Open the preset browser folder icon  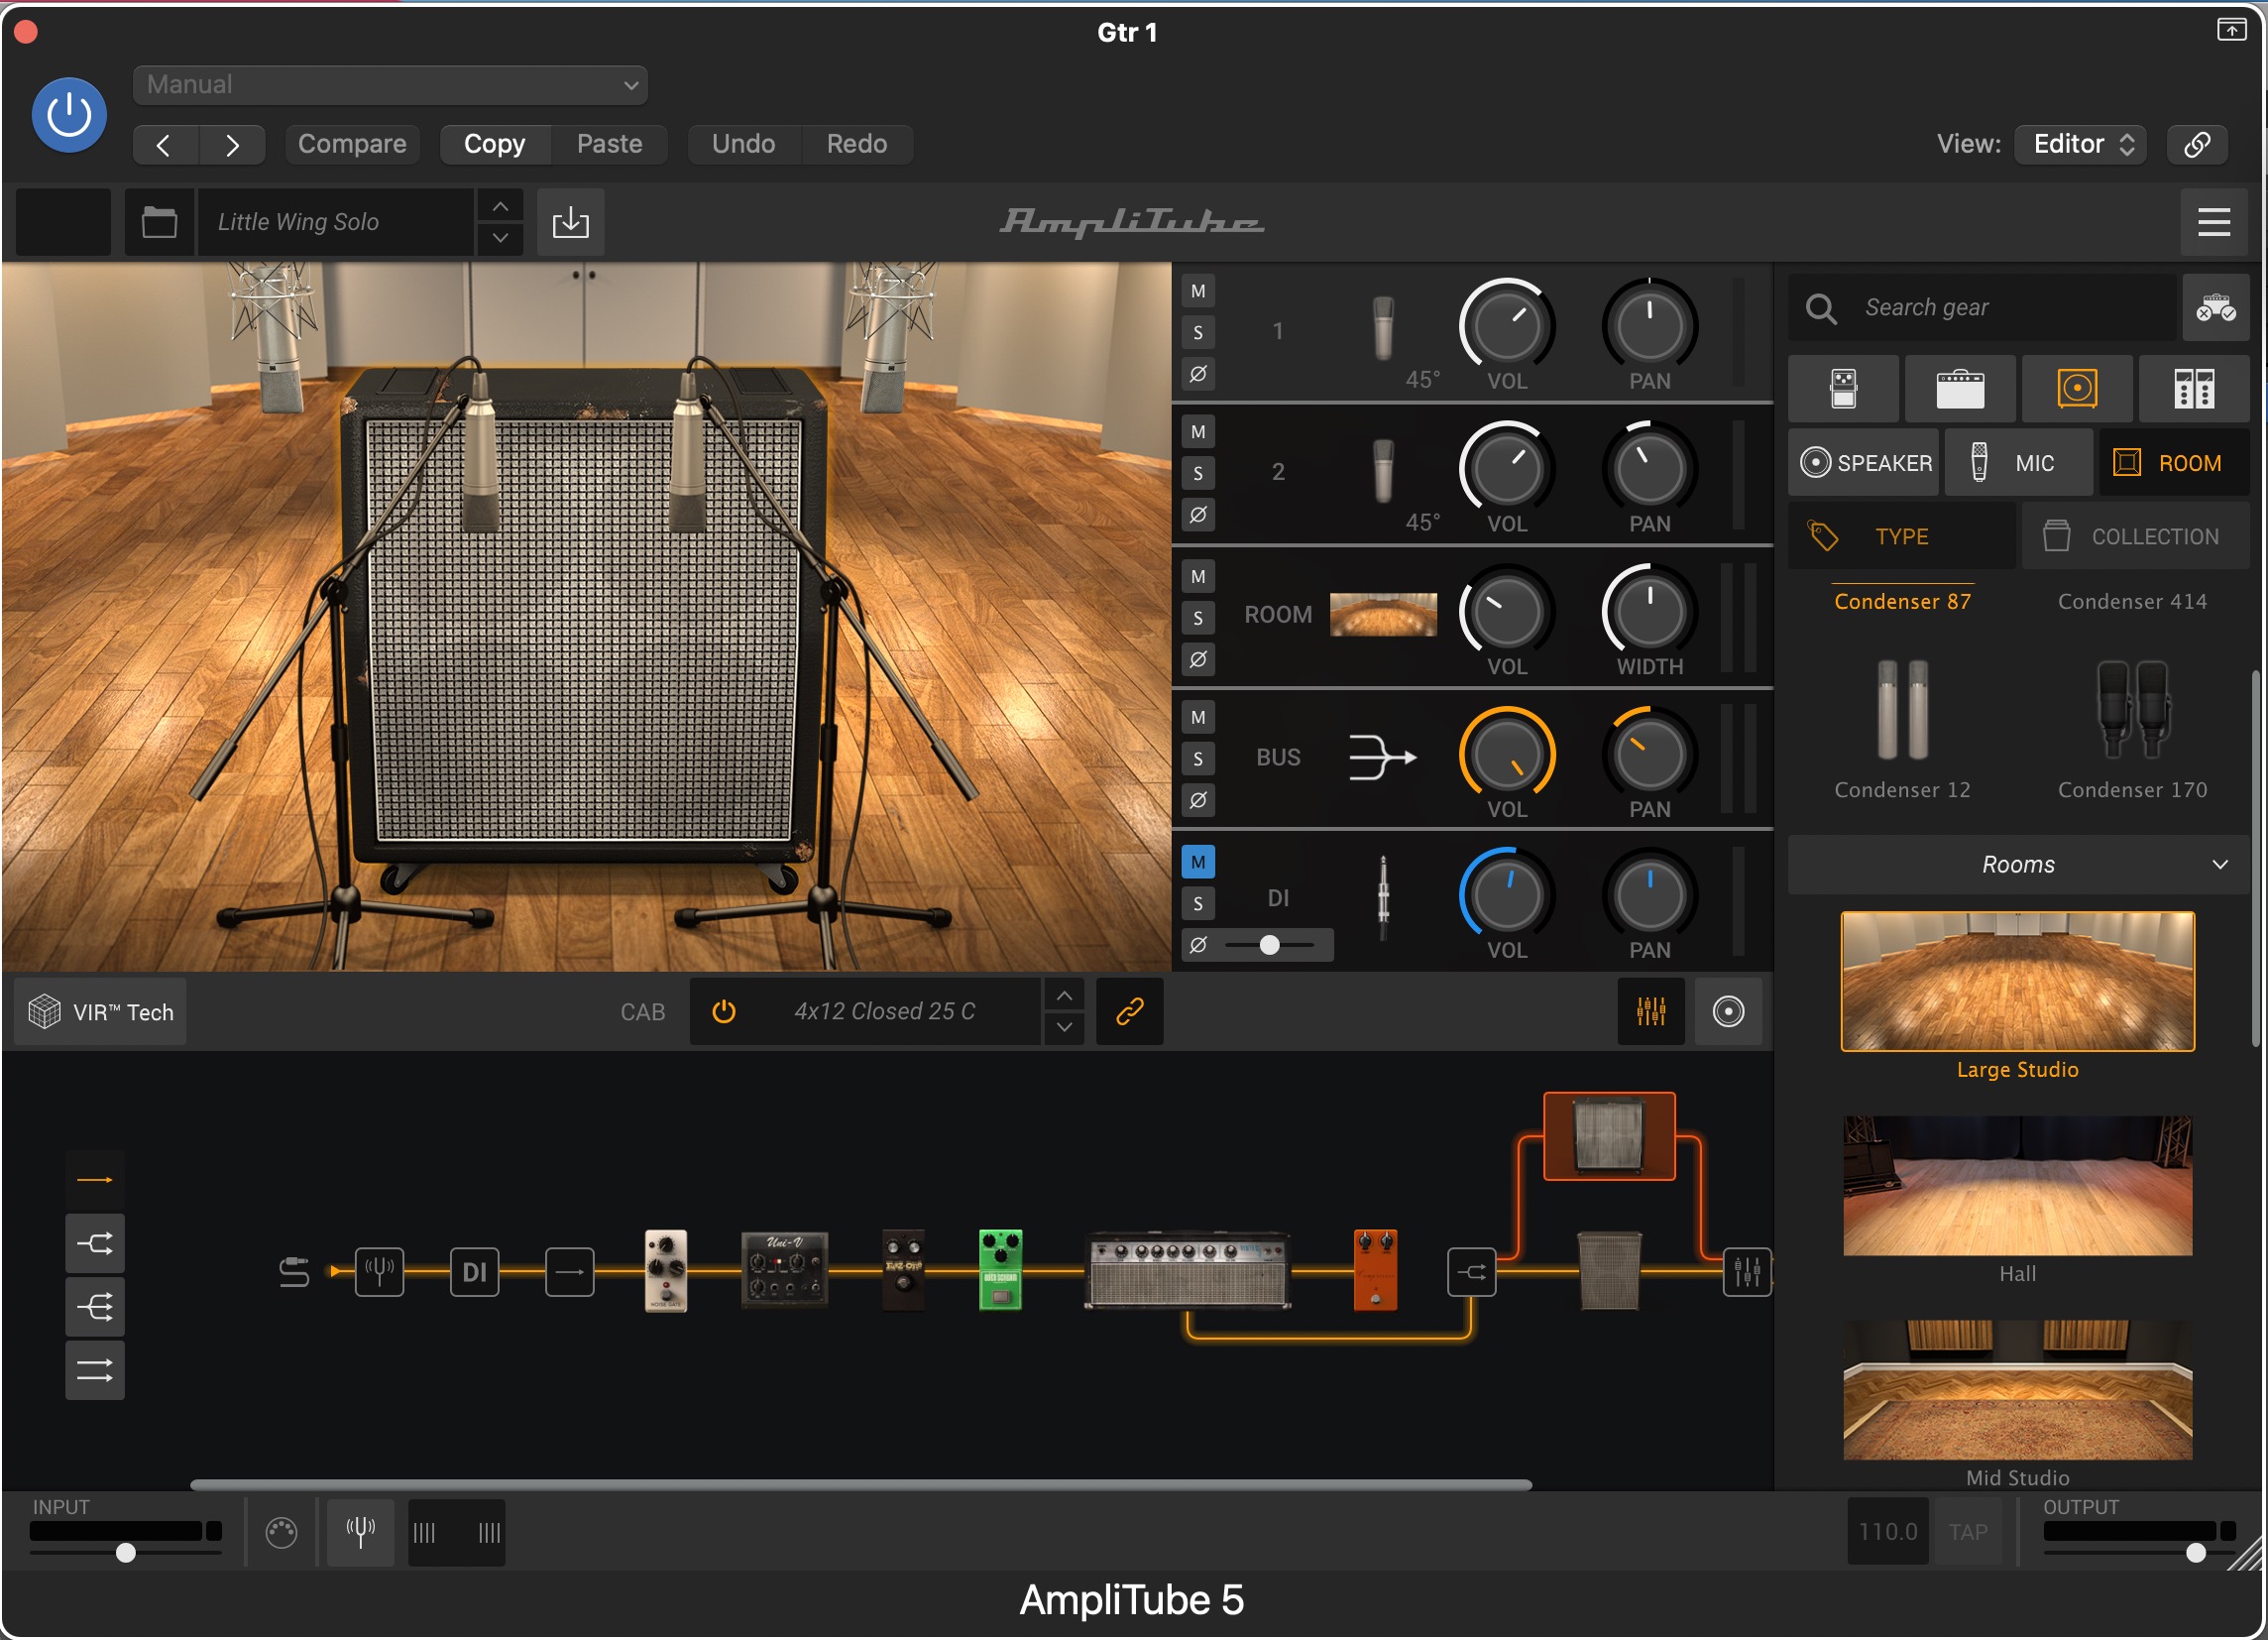pyautogui.click(x=159, y=222)
